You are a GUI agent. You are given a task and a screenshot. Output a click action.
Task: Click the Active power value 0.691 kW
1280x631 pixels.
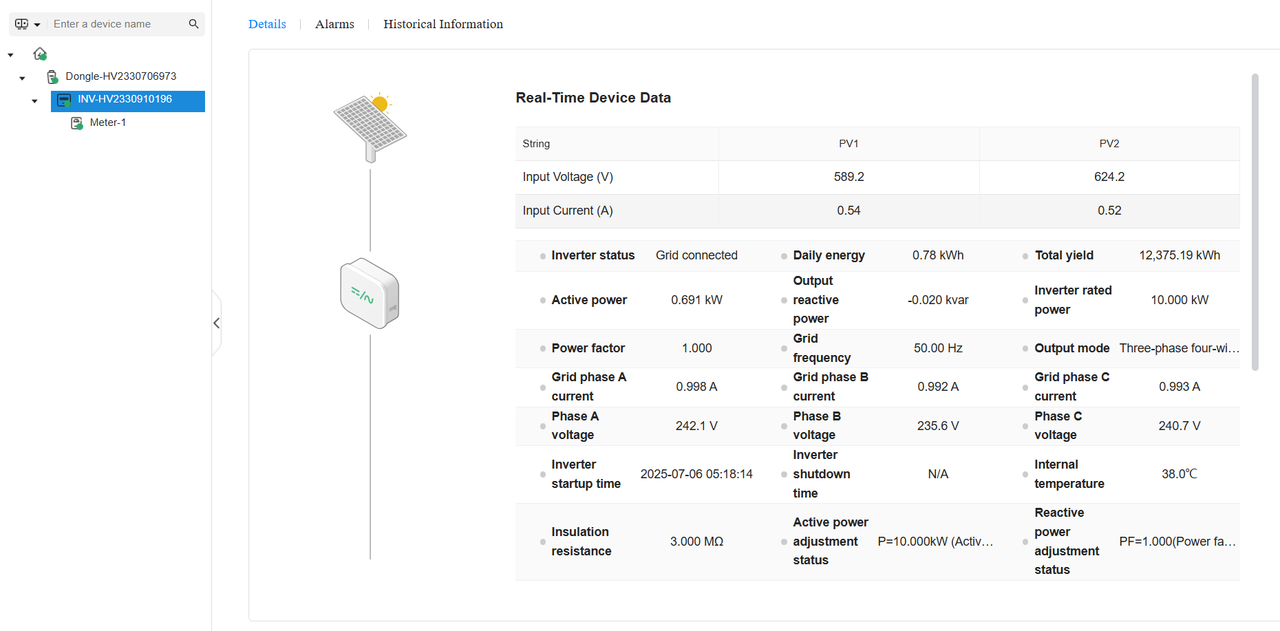(696, 300)
